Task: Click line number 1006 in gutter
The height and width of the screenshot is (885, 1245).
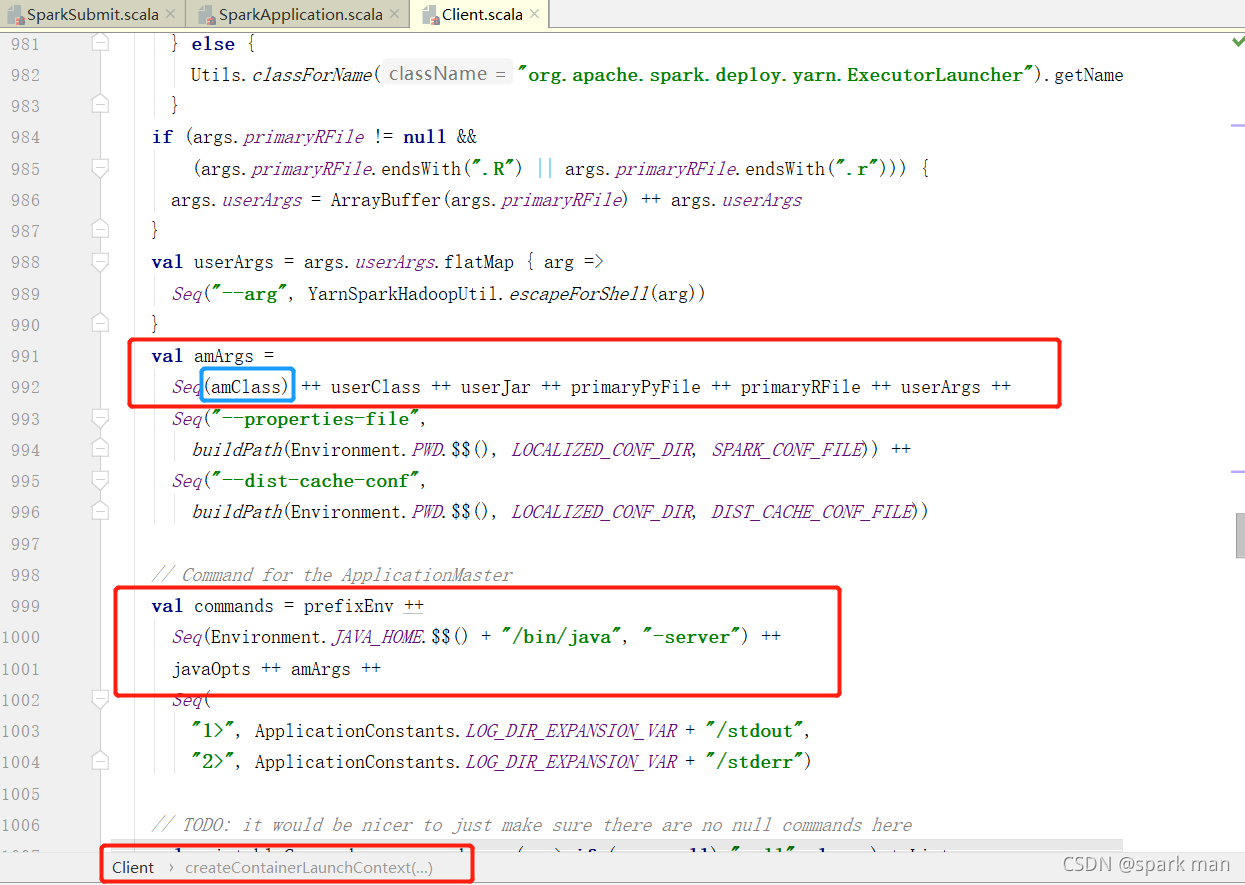Action: pyautogui.click(x=21, y=825)
